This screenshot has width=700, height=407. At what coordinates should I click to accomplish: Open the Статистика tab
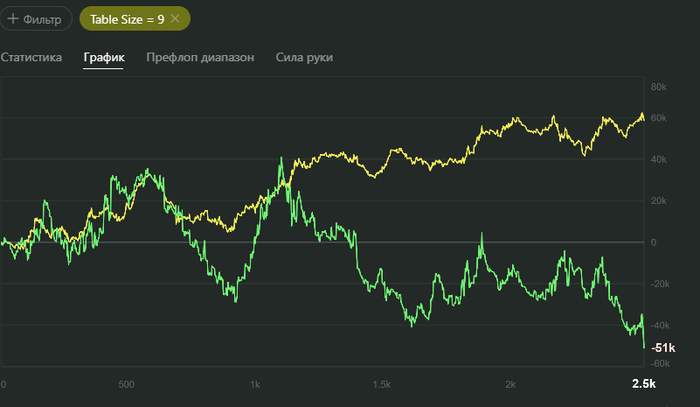(31, 57)
